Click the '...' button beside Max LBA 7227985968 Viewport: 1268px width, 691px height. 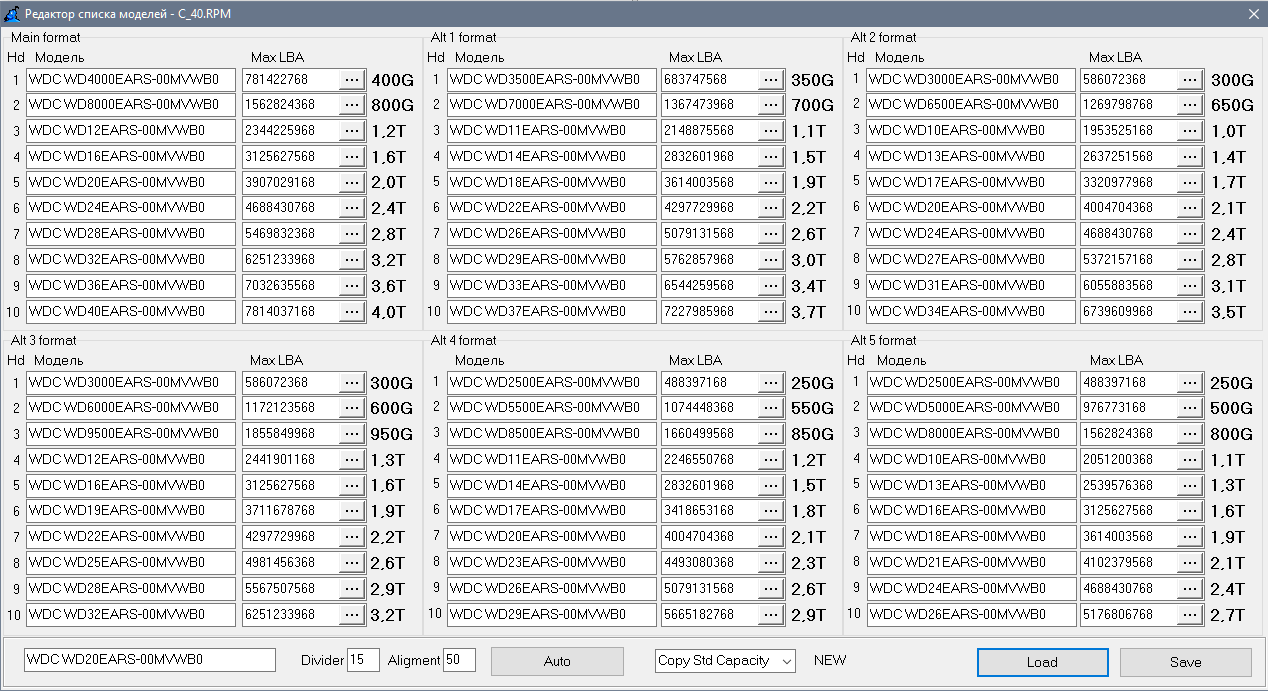[x=772, y=312]
